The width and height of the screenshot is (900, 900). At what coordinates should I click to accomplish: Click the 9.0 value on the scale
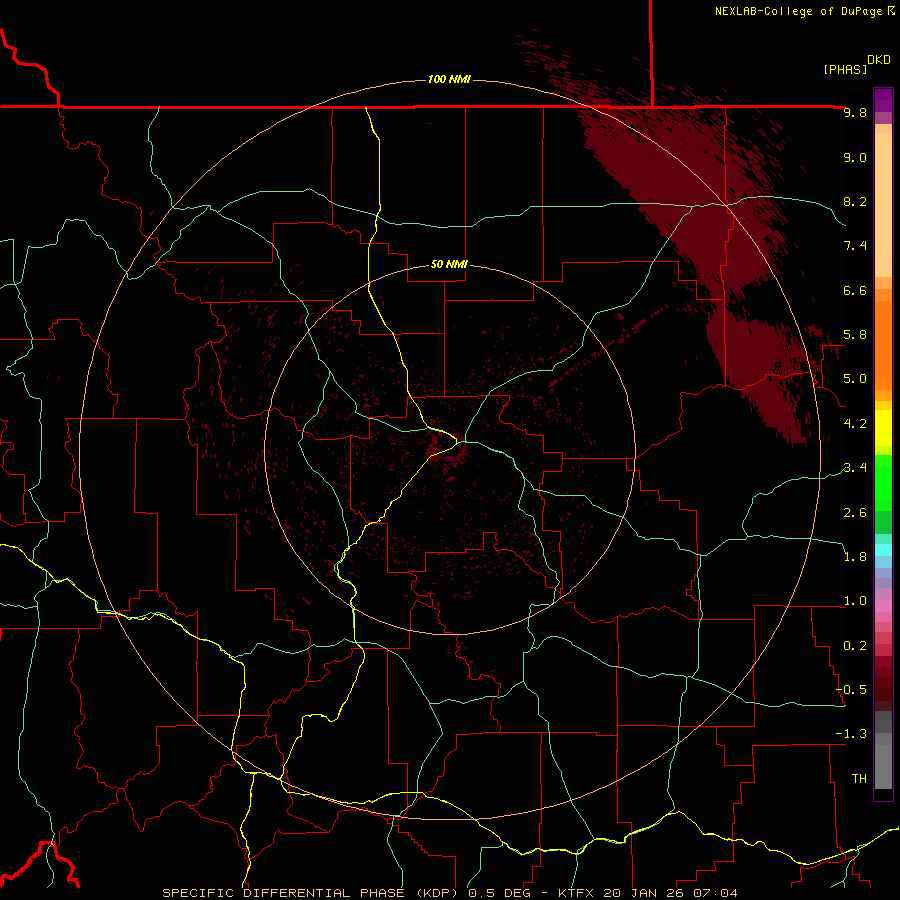pos(855,157)
